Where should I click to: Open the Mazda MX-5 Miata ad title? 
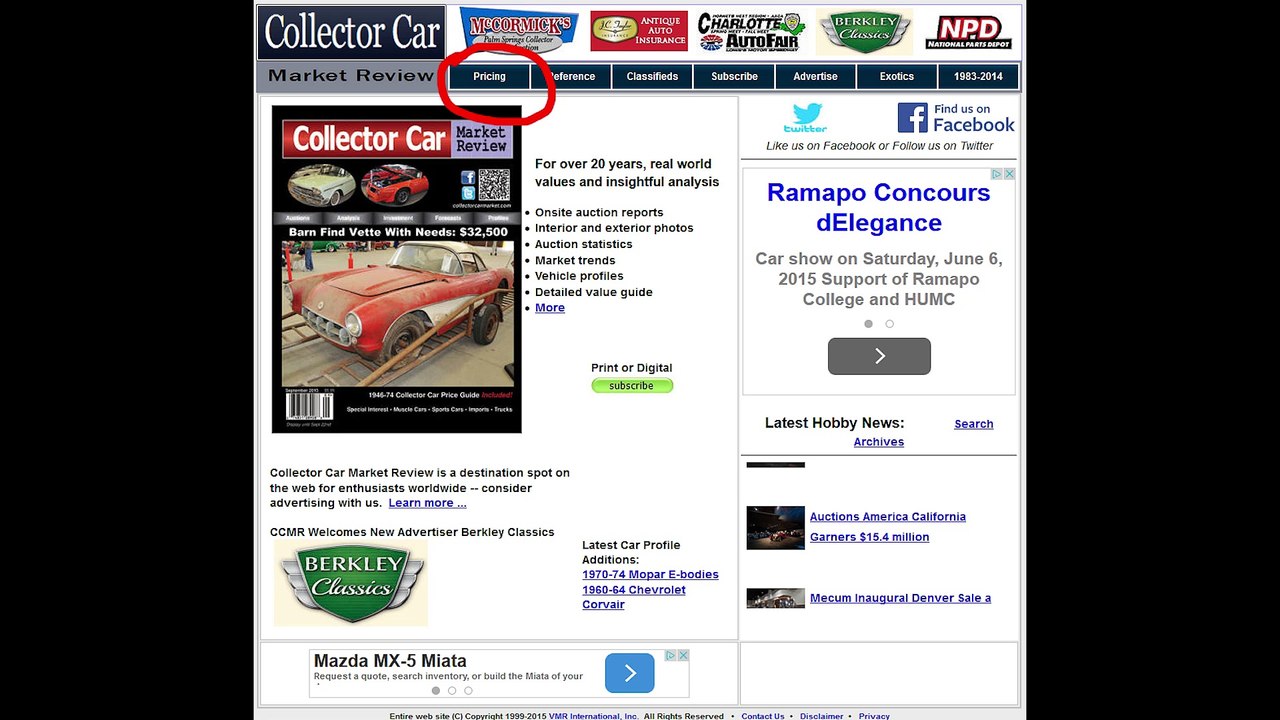(390, 661)
